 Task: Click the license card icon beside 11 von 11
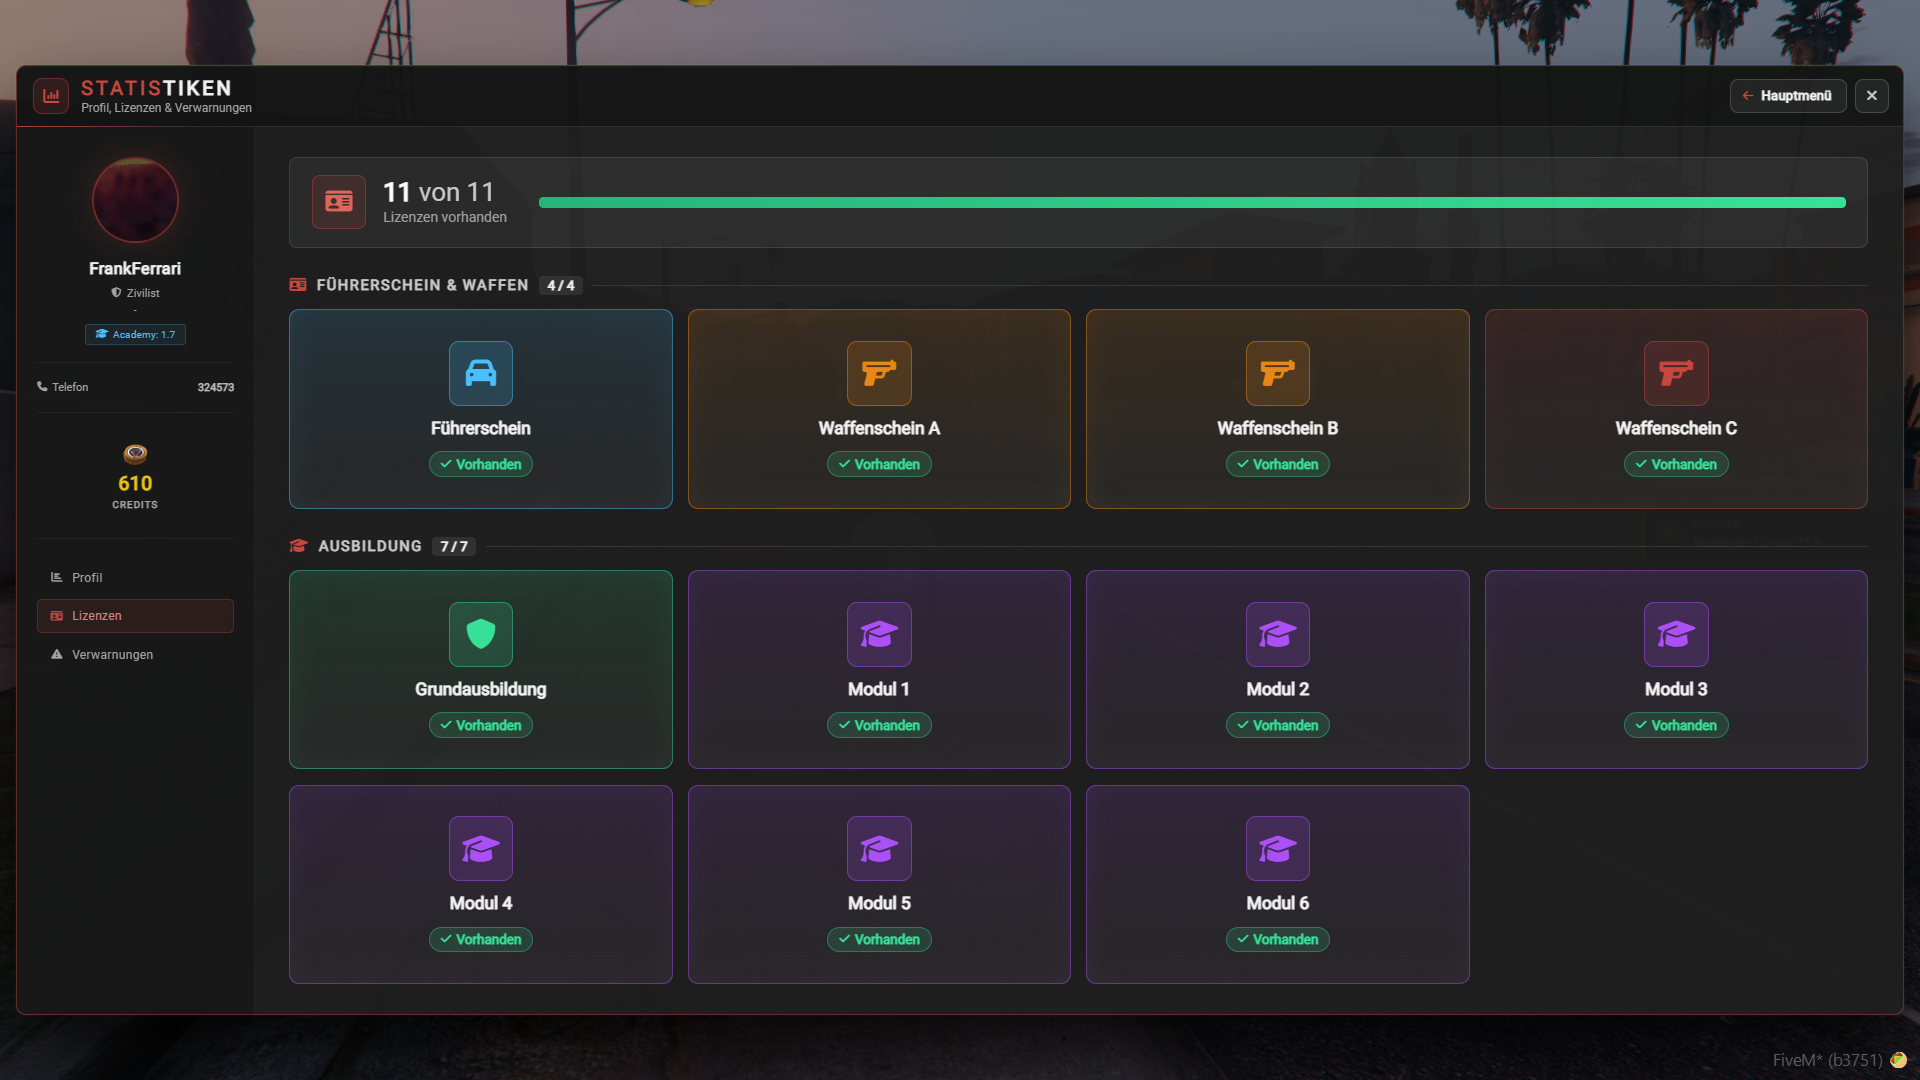[339, 202]
